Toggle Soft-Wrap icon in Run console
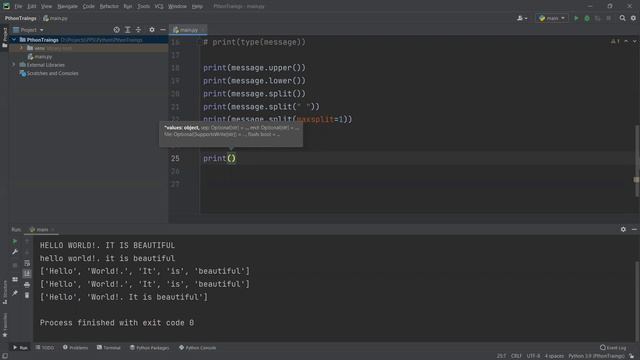 coord(27,263)
